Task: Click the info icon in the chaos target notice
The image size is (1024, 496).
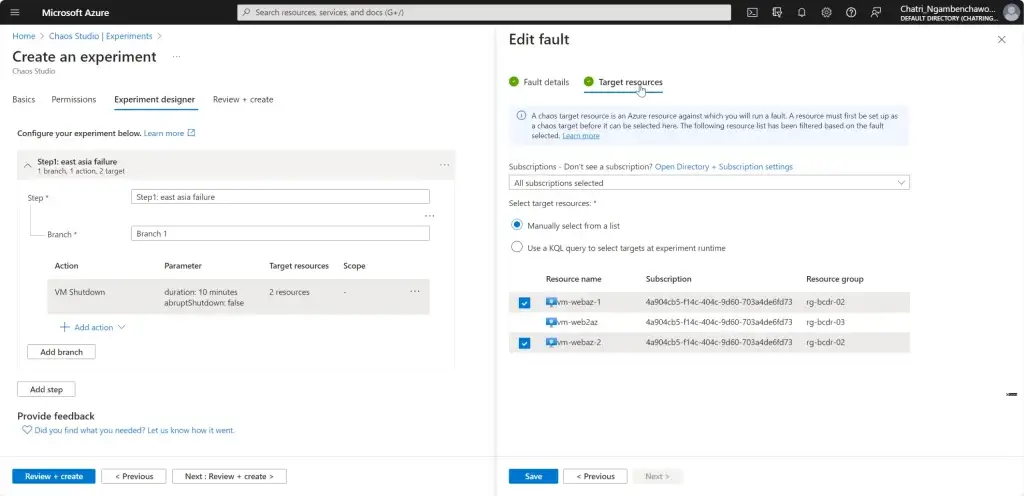Action: (521, 116)
